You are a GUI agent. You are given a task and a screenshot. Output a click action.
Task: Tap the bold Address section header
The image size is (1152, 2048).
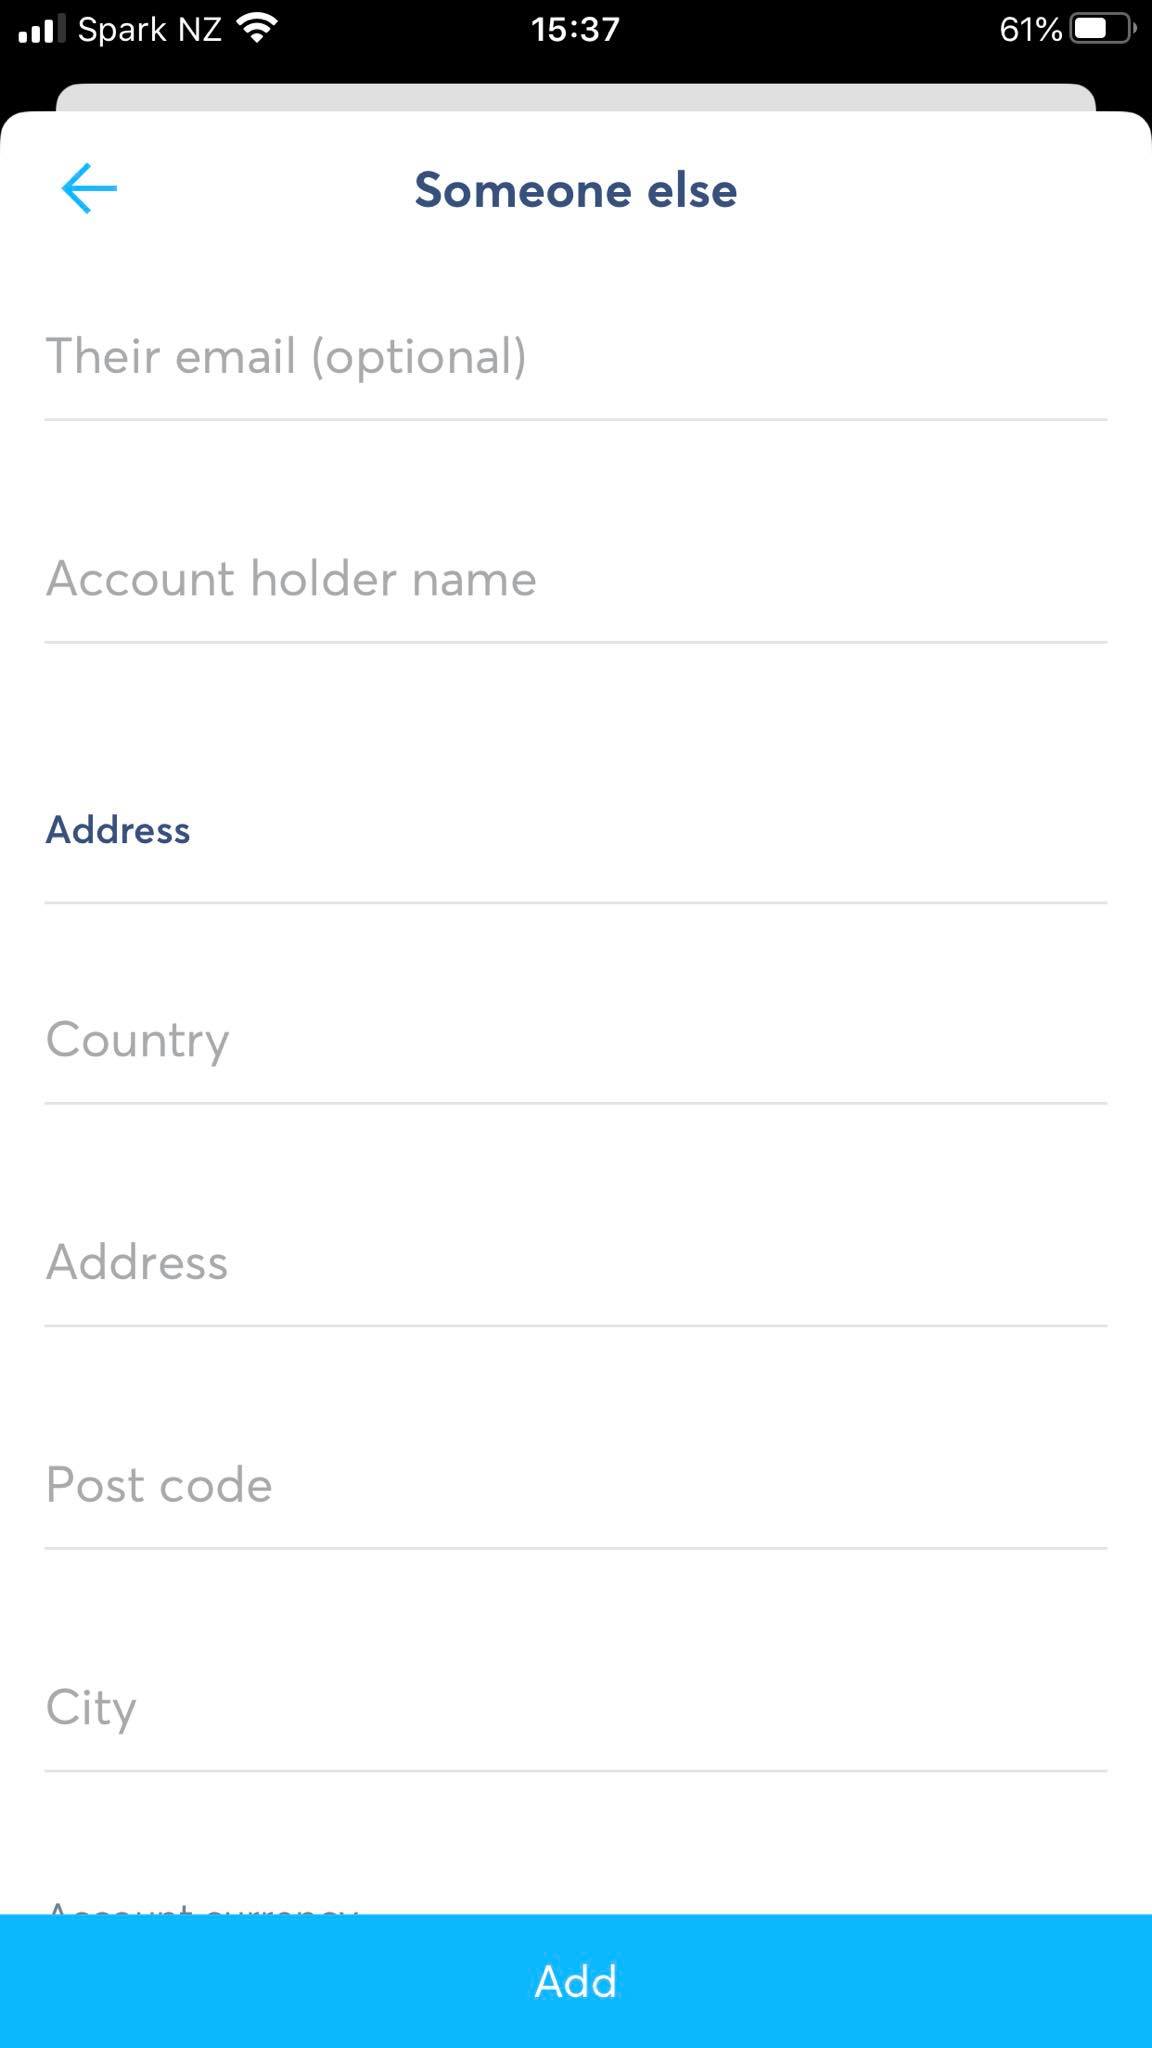[x=118, y=830]
